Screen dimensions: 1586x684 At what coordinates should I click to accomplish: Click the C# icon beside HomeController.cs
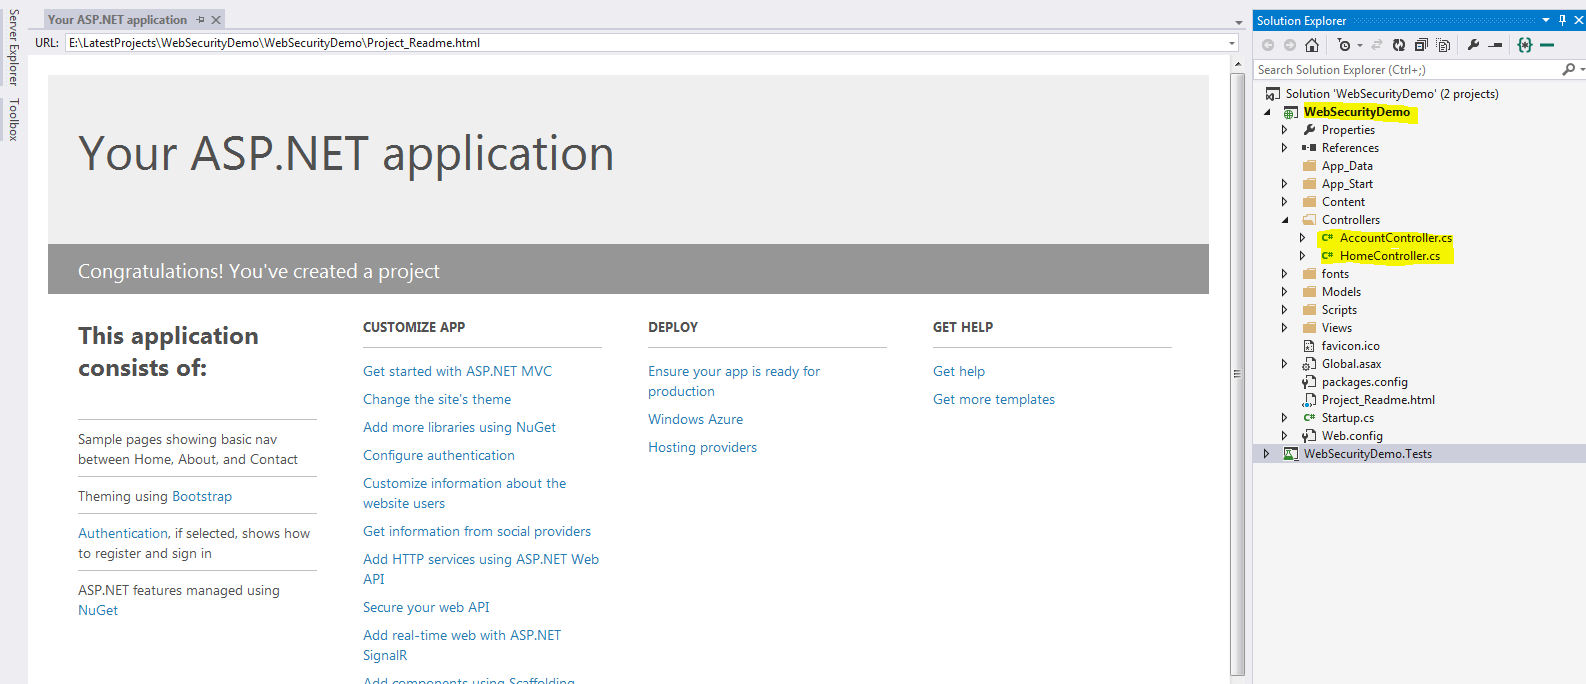point(1327,256)
